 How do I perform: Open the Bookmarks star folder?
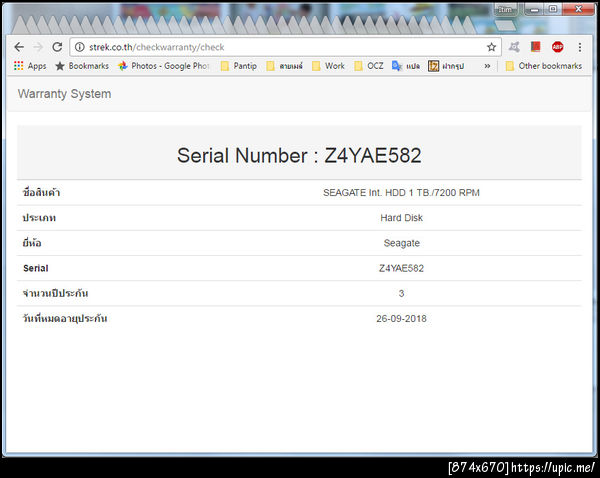tap(82, 66)
